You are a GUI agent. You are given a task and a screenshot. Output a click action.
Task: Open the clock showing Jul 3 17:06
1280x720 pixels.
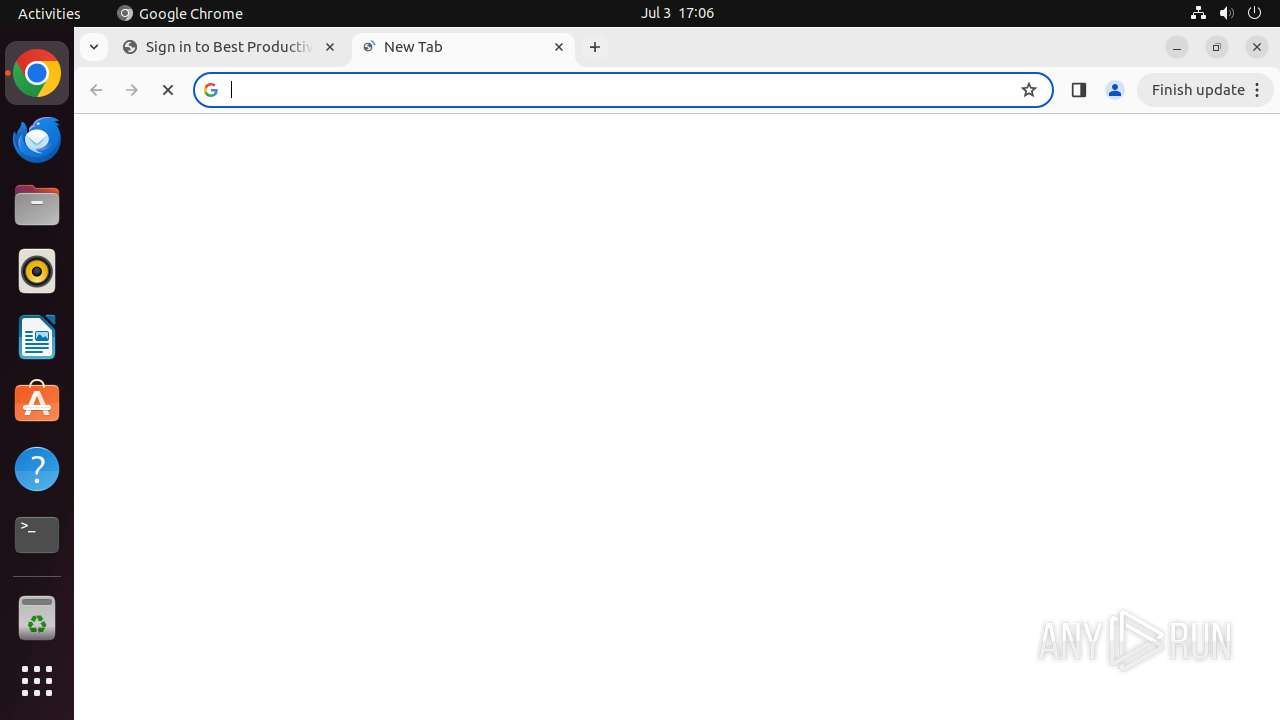click(677, 13)
